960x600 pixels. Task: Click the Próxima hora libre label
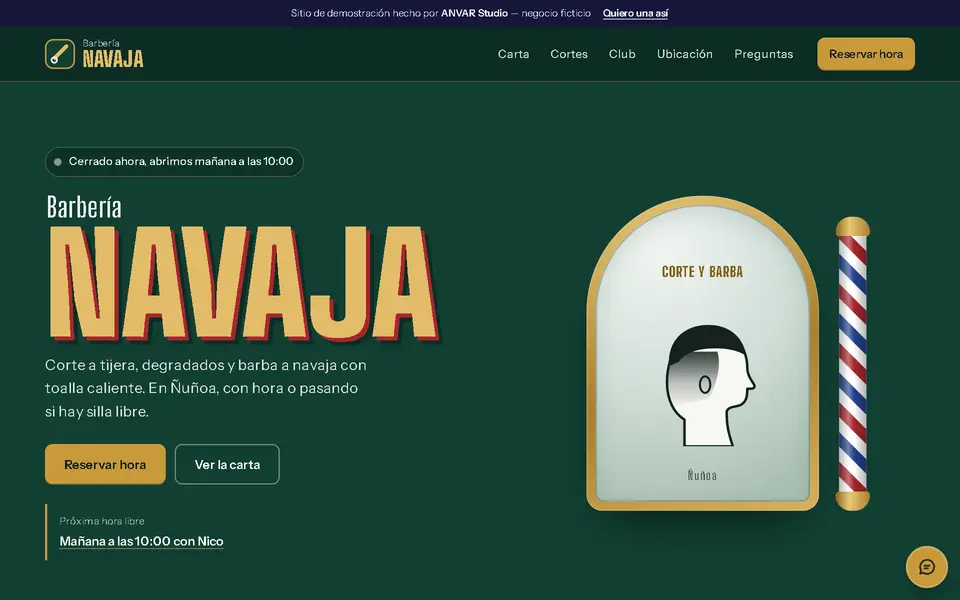pyautogui.click(x=102, y=521)
